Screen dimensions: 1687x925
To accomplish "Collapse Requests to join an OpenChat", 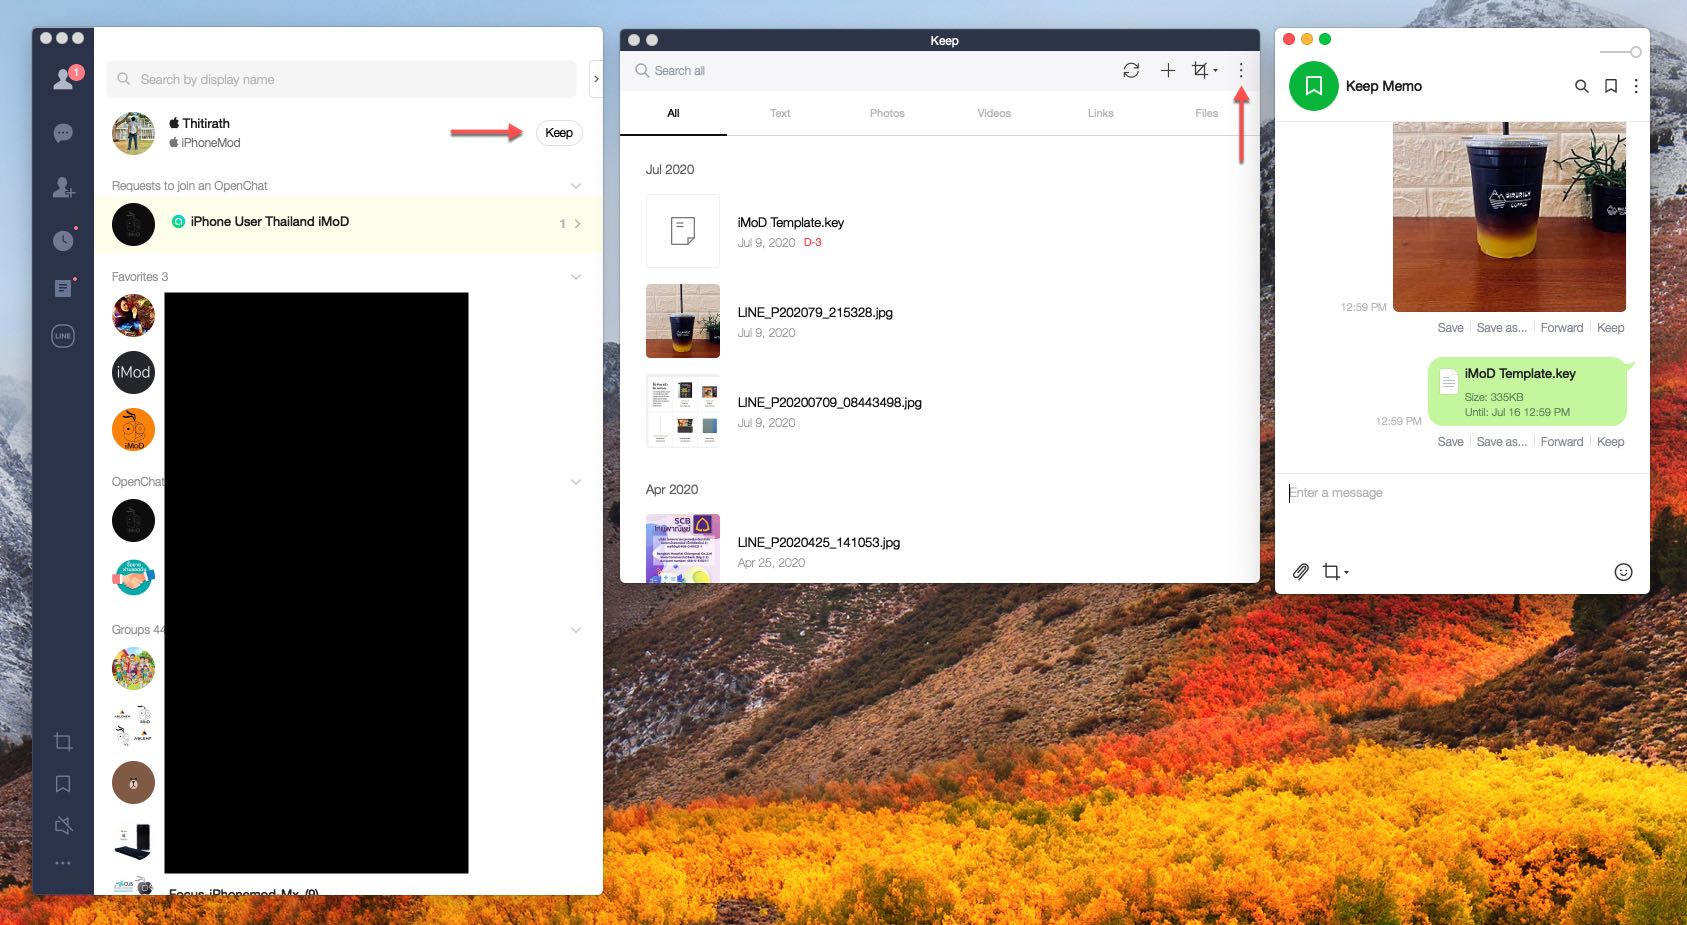I will (x=576, y=186).
